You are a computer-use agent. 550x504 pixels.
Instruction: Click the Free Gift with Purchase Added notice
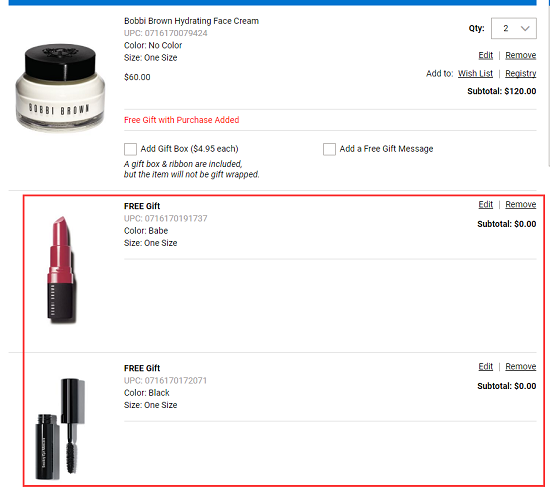(x=181, y=120)
